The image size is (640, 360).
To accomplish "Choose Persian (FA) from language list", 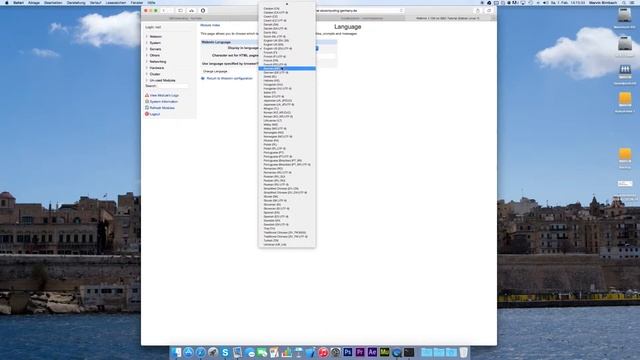I will [x=287, y=140].
